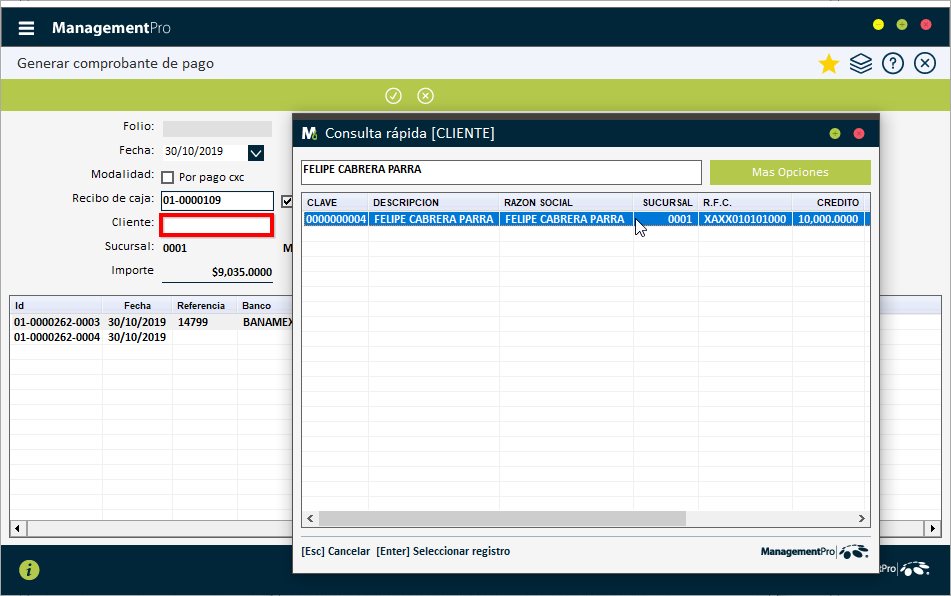
Task: Expand the Fecha date dropdown
Action: 255,153
